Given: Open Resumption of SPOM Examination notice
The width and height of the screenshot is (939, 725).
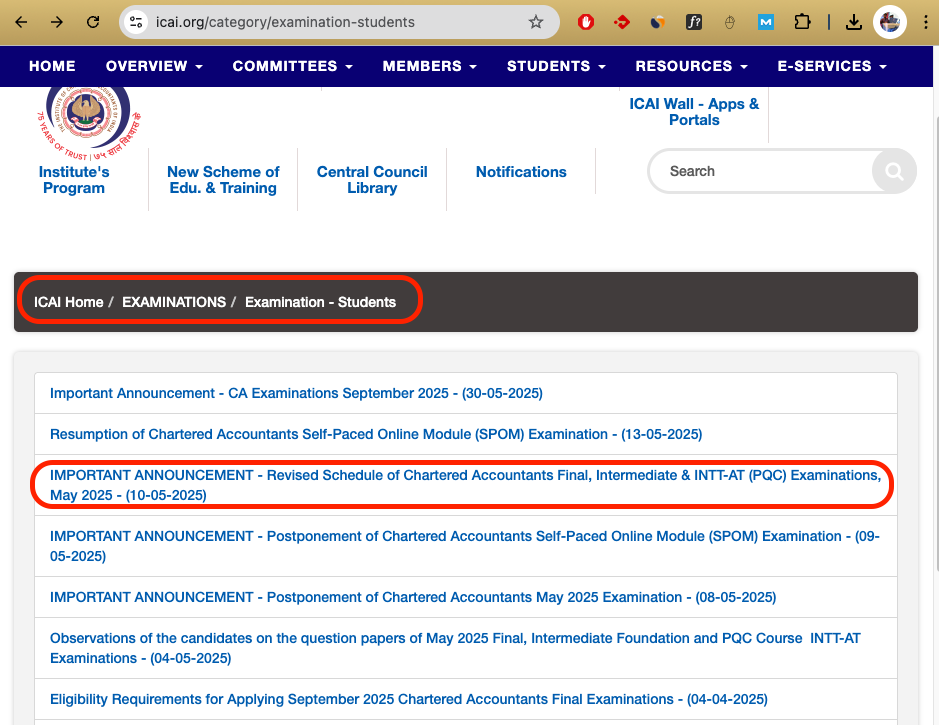Looking at the screenshot, I should click(x=376, y=434).
